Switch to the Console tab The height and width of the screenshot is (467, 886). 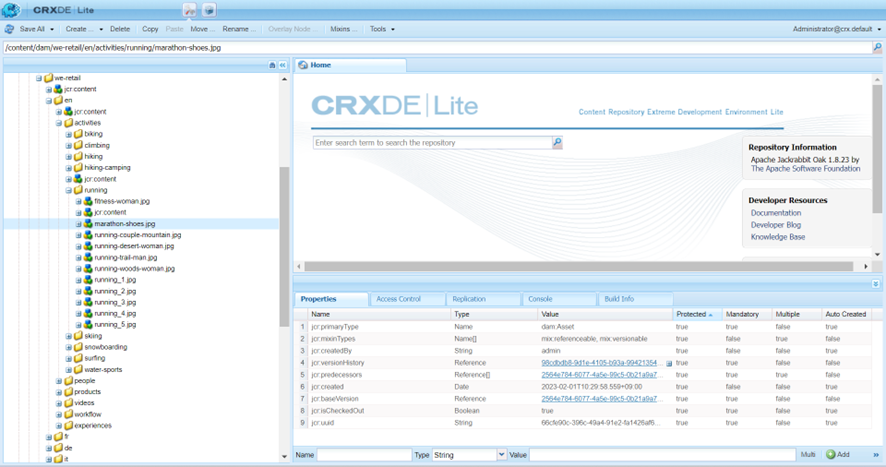point(559,299)
